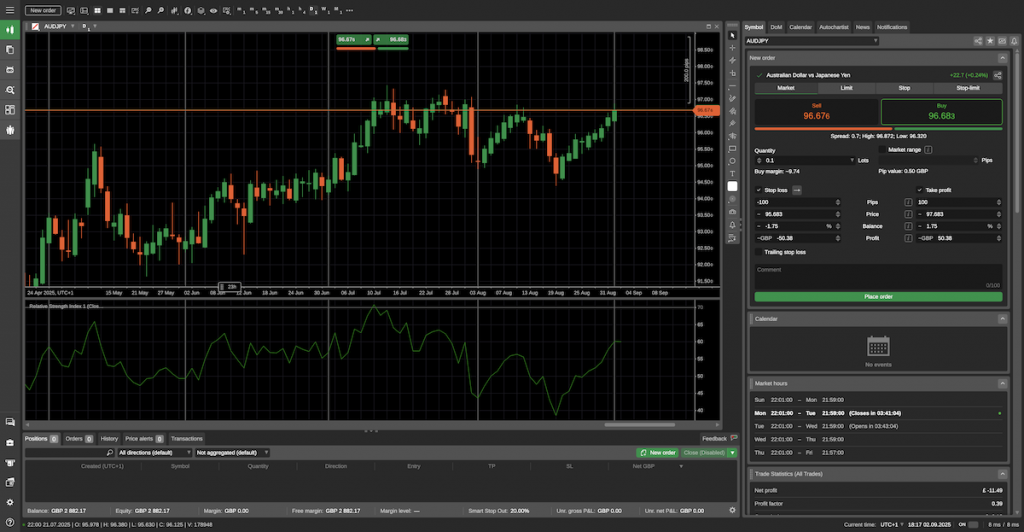The height and width of the screenshot is (532, 1024).
Task: Uncheck the Take profit checkbox
Action: (920, 190)
